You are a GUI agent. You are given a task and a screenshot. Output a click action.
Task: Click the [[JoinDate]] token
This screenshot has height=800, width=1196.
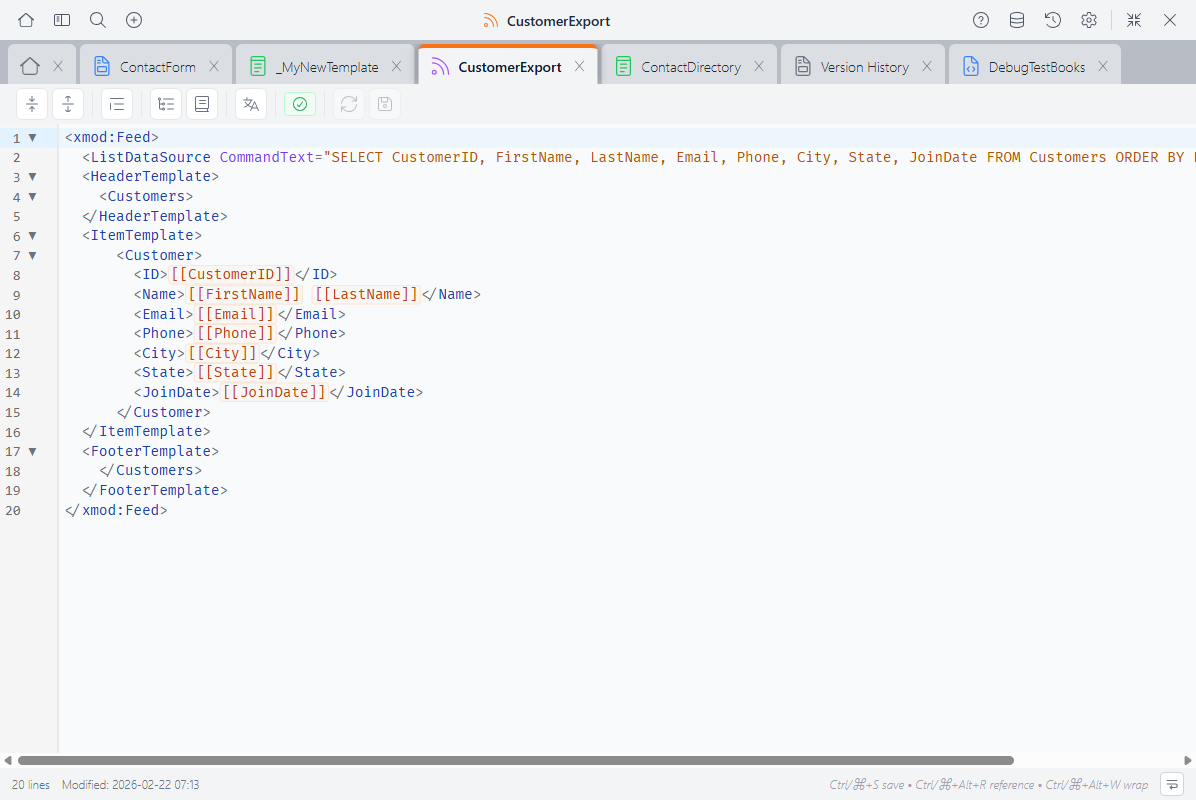click(274, 392)
